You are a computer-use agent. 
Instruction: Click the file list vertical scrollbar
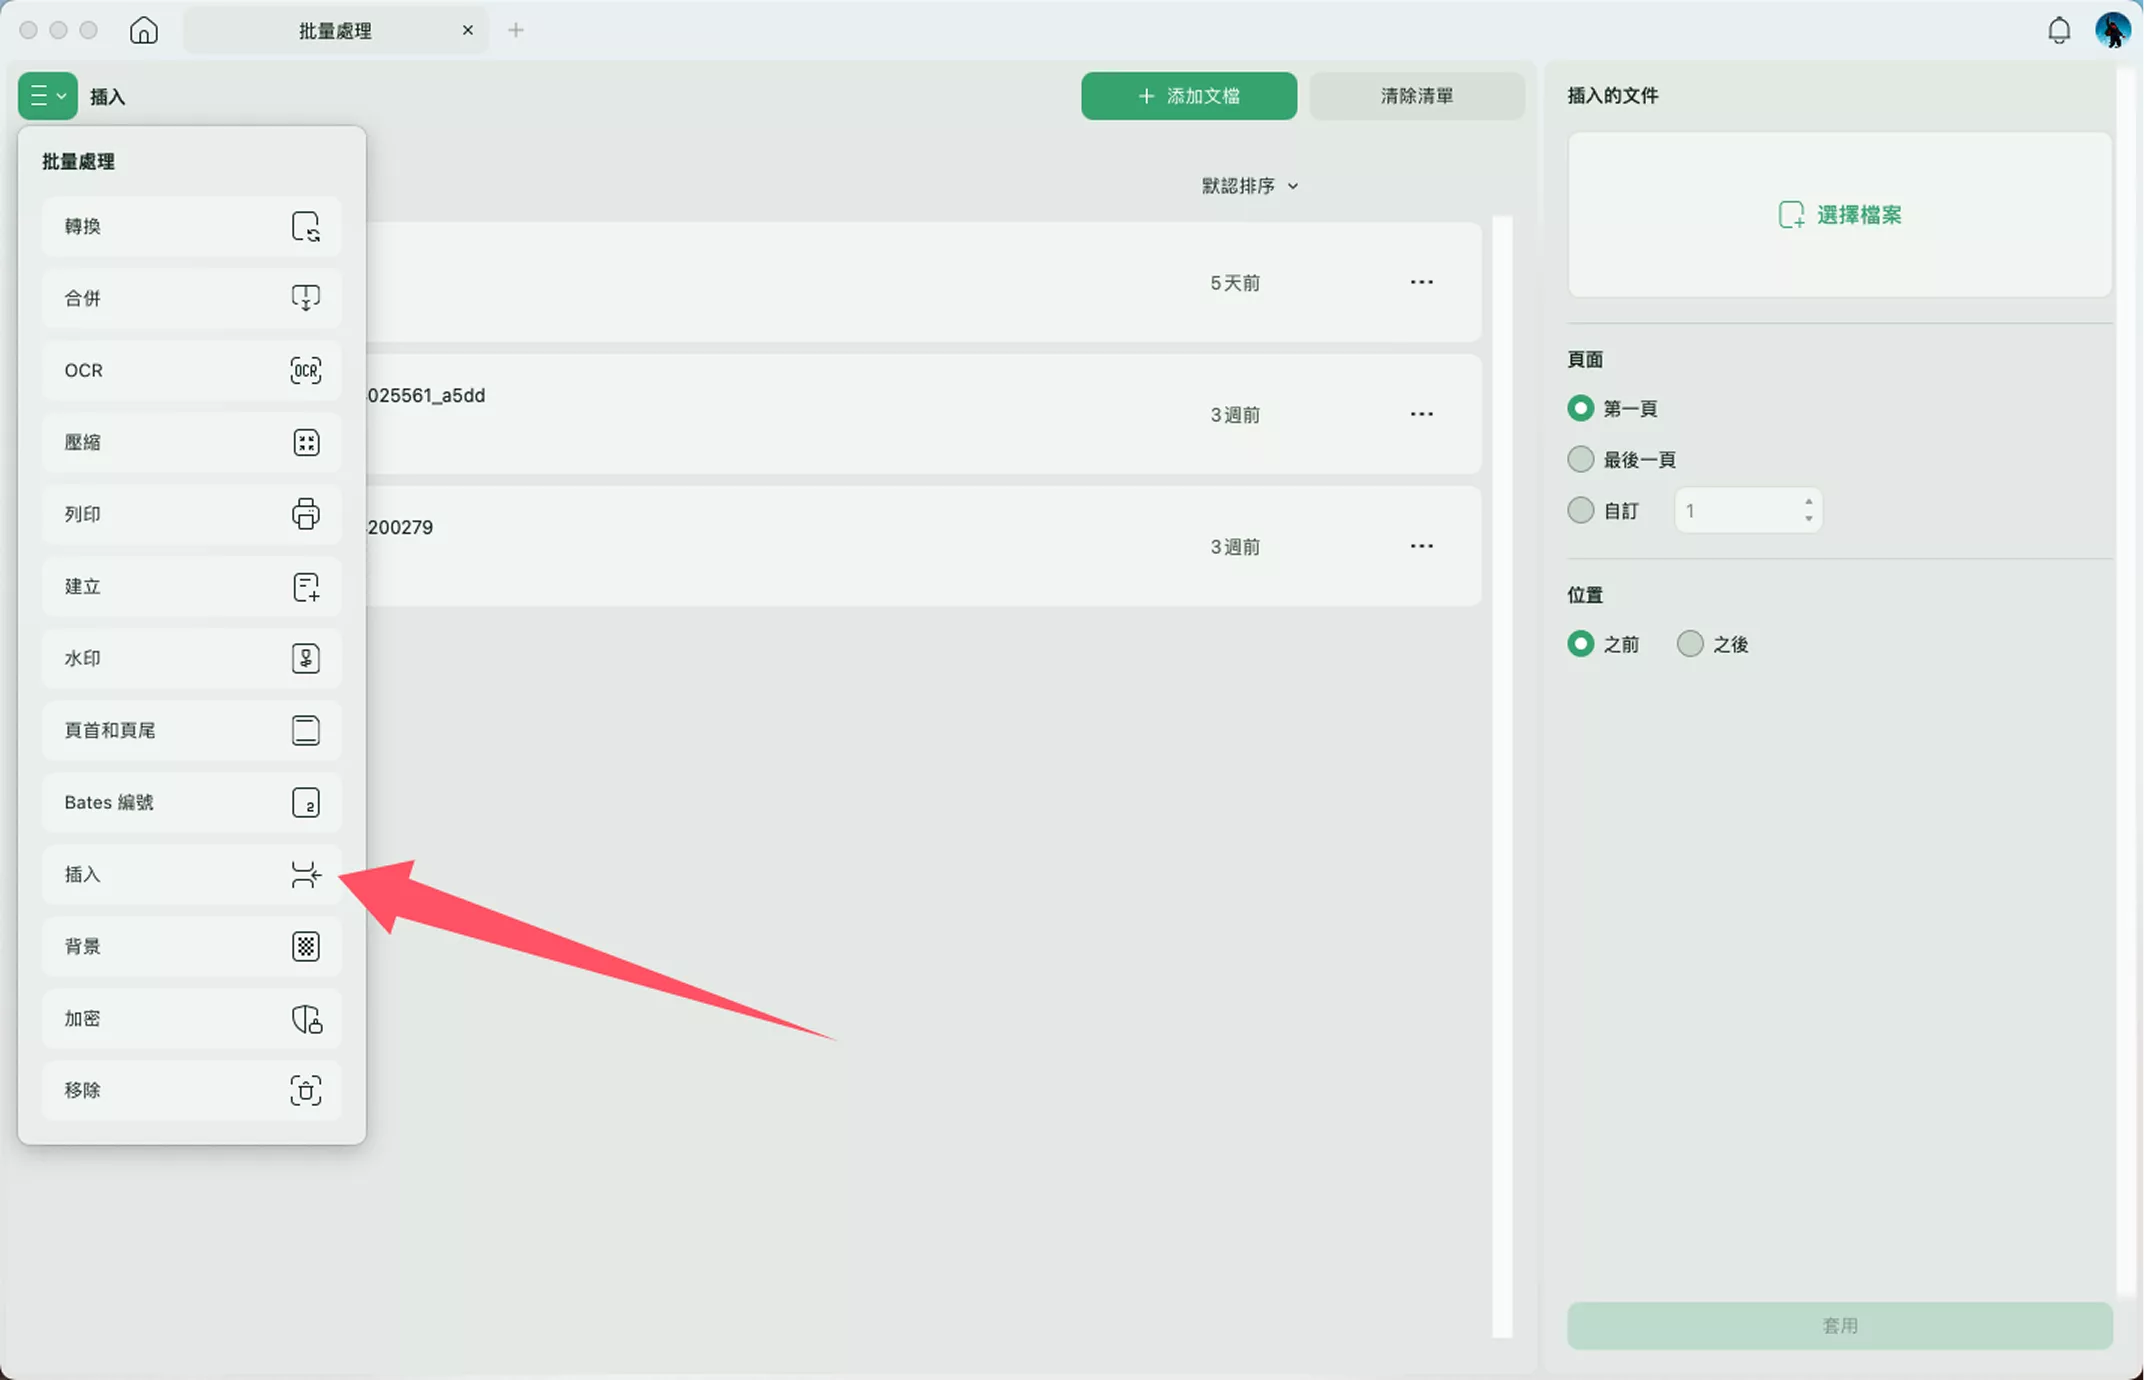(1502, 776)
